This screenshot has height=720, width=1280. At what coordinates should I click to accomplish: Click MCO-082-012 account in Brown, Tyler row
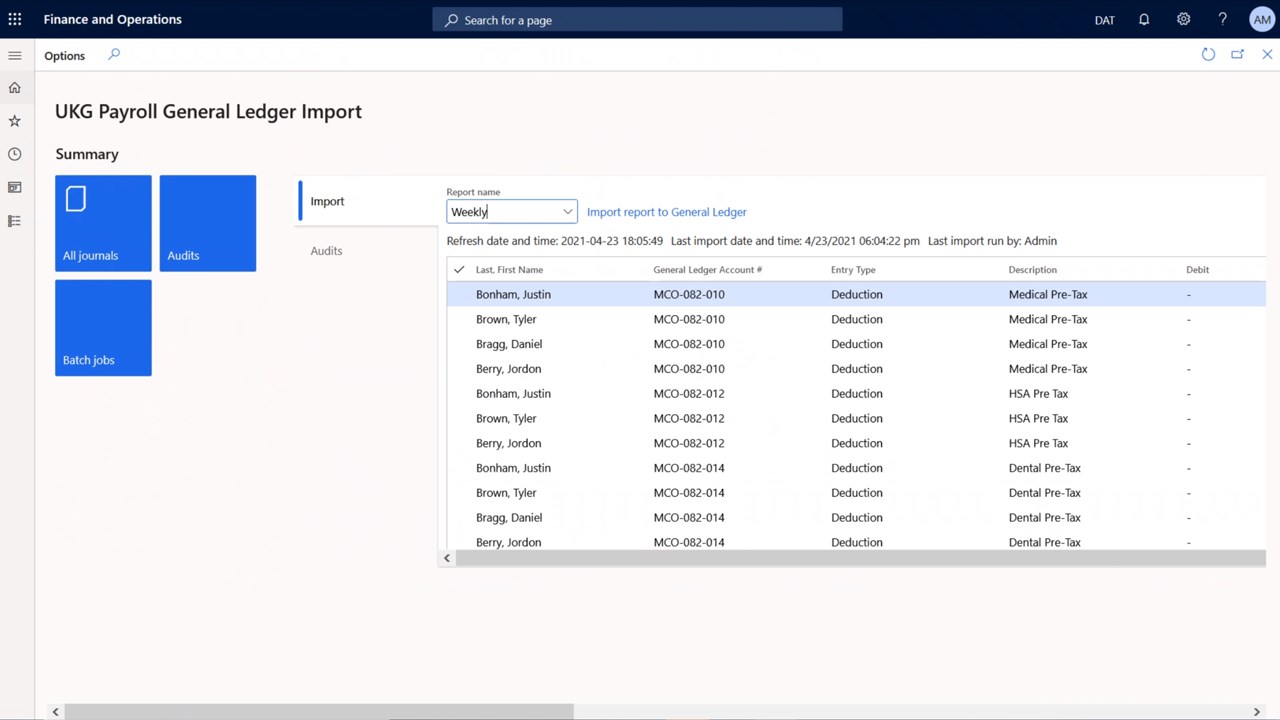tap(689, 419)
